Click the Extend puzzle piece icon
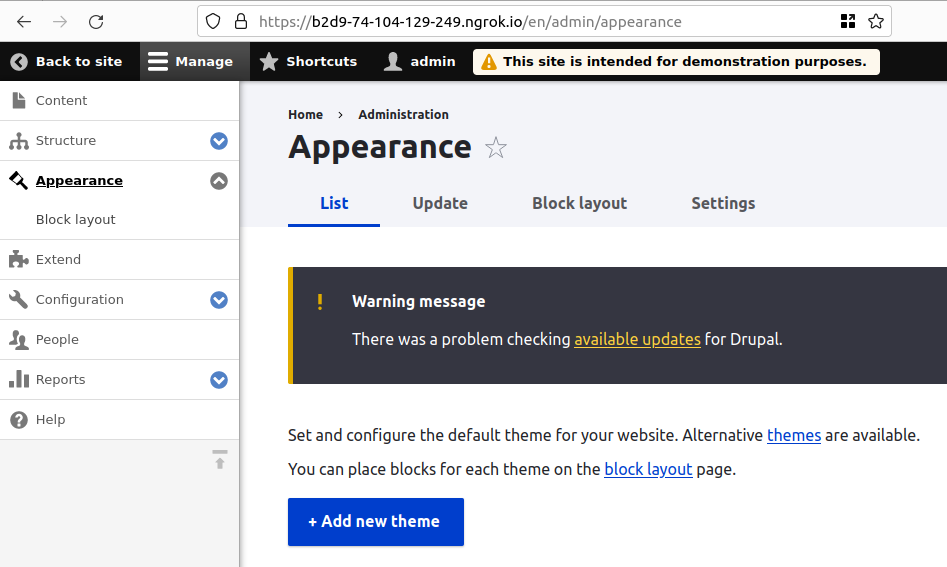The height and width of the screenshot is (567, 947). (x=19, y=259)
